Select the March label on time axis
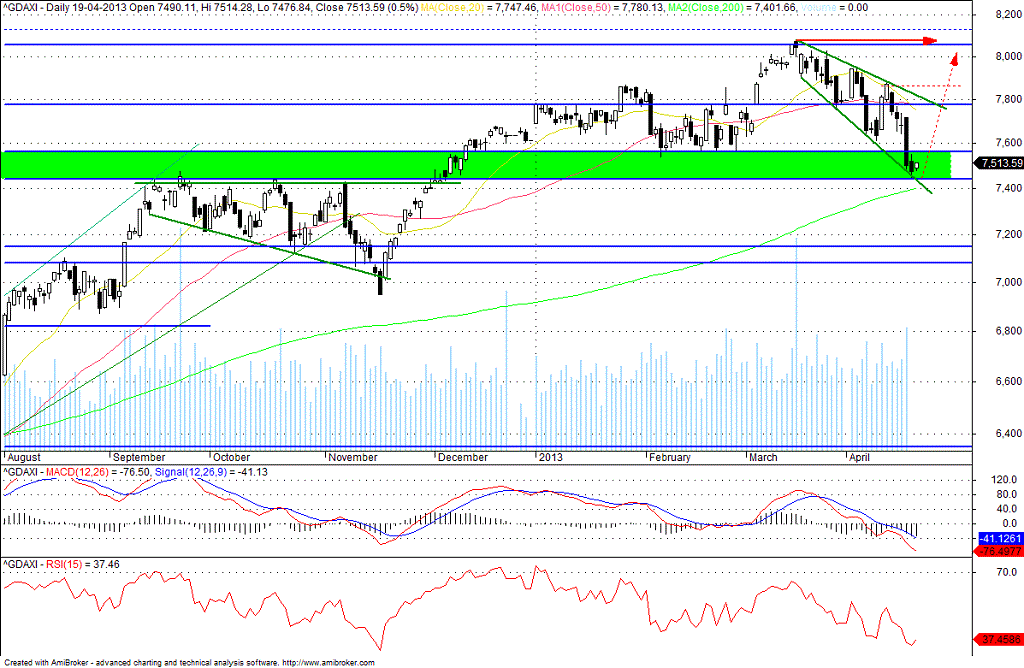1024x668 pixels. [763, 457]
